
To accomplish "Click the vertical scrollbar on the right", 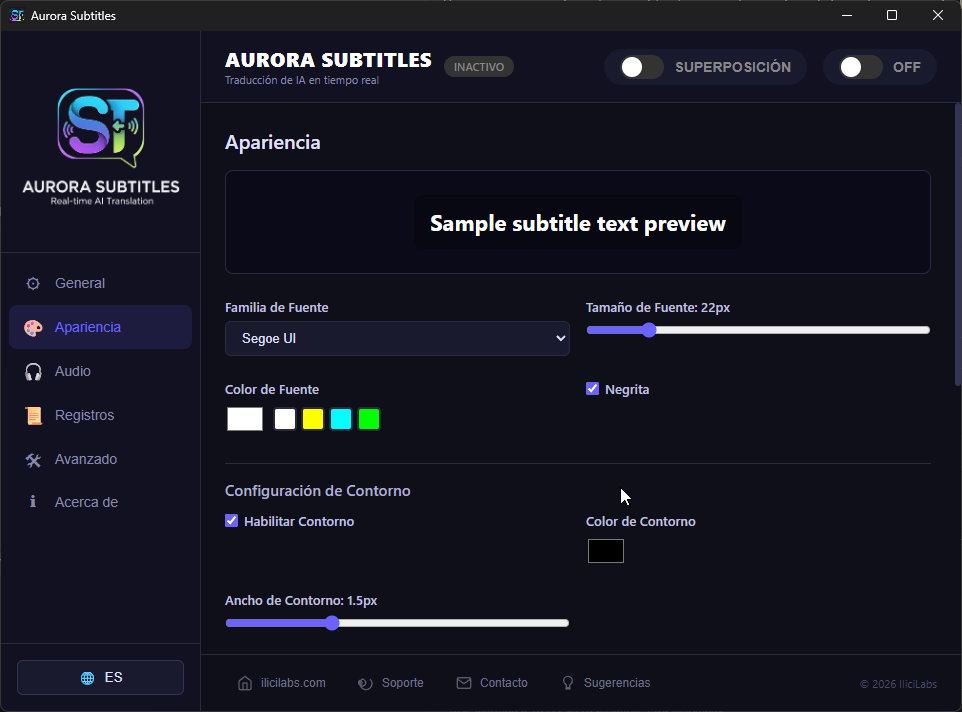I will 958,245.
